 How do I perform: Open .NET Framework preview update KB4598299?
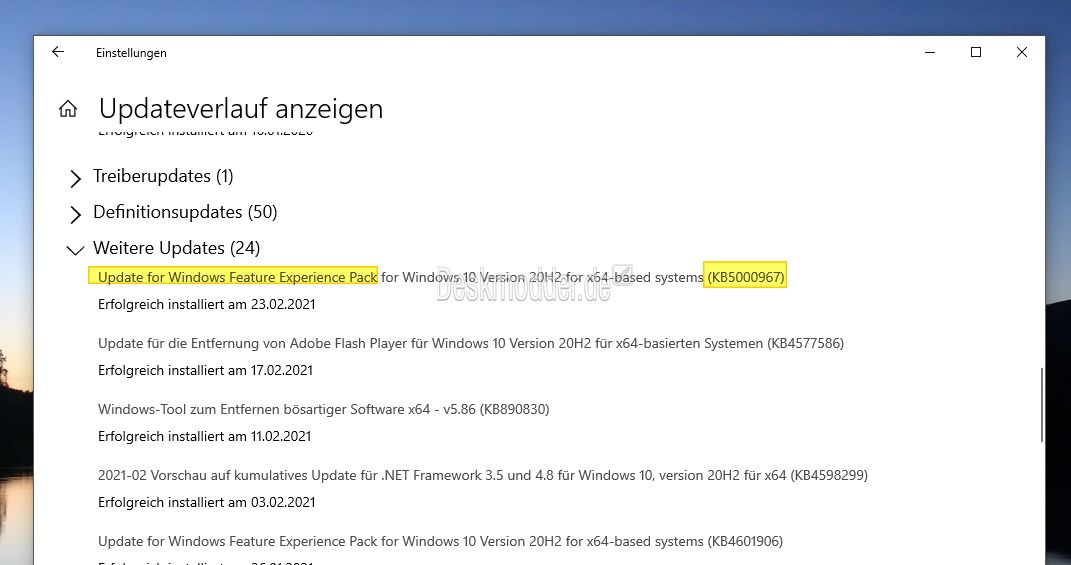tap(483, 475)
